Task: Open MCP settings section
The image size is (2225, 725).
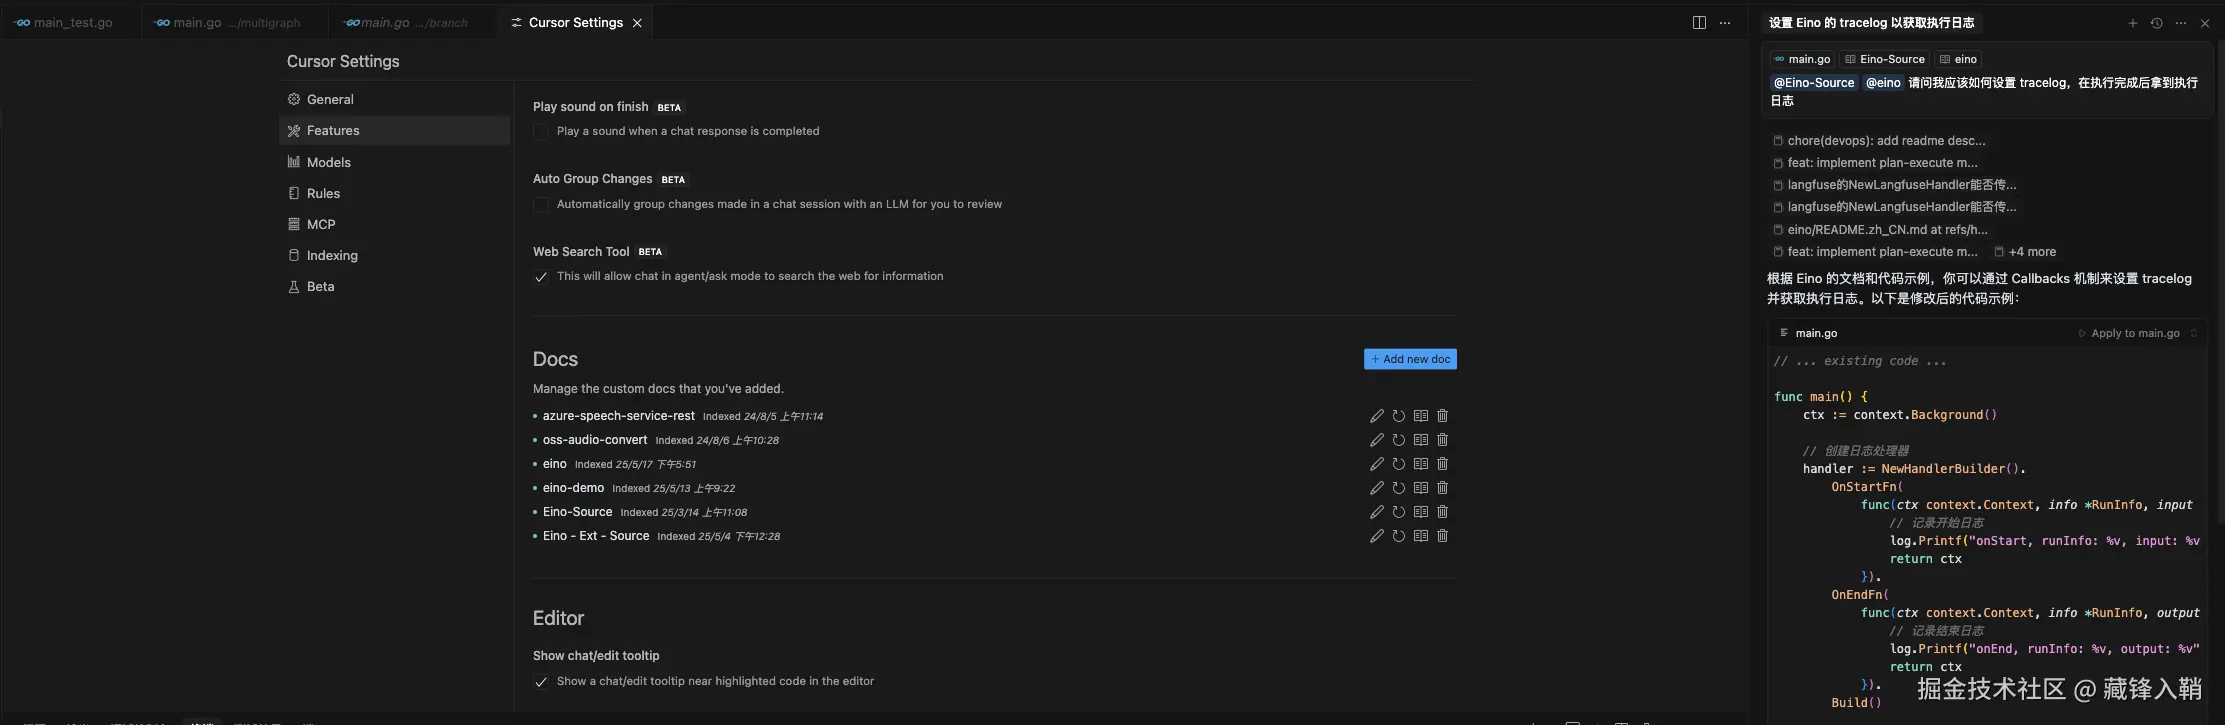Action: coord(394,224)
